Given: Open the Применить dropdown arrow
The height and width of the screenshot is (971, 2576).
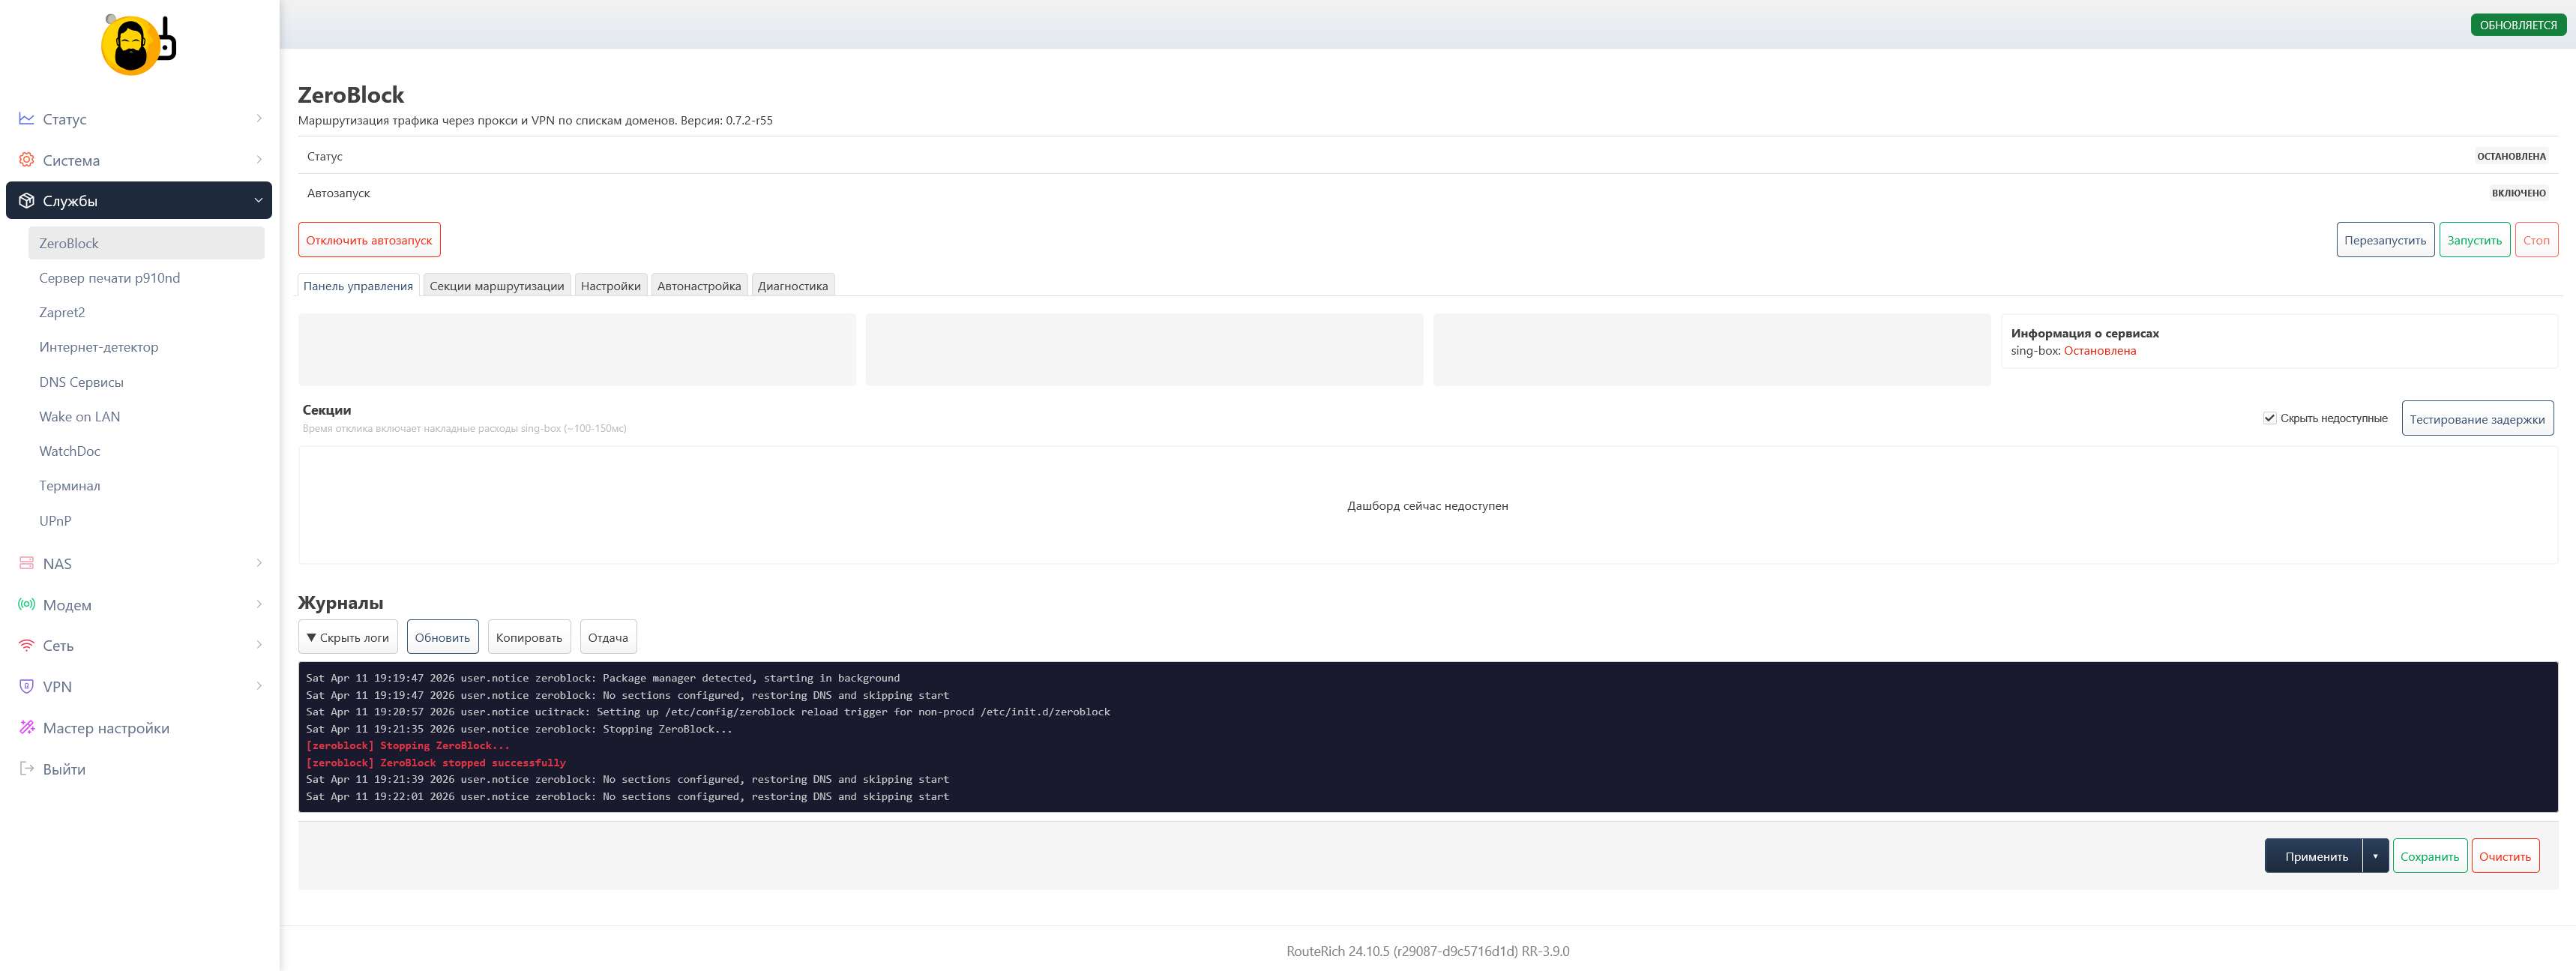Looking at the screenshot, I should point(2375,857).
